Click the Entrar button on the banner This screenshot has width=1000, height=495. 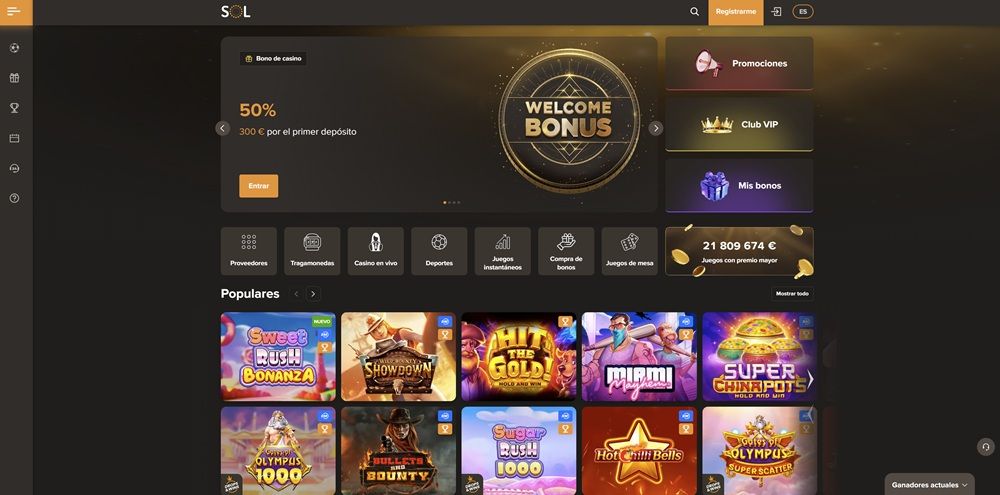[258, 186]
